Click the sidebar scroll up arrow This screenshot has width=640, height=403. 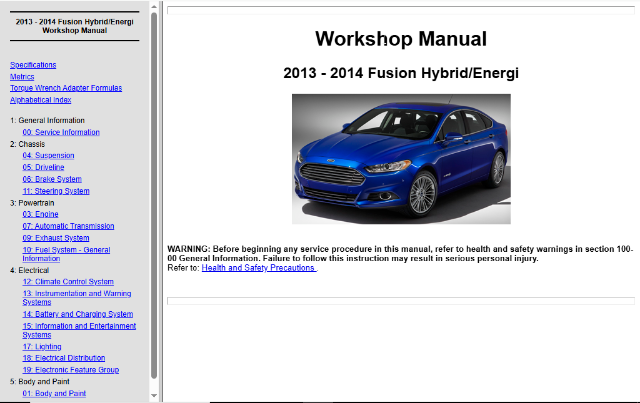point(154,7)
